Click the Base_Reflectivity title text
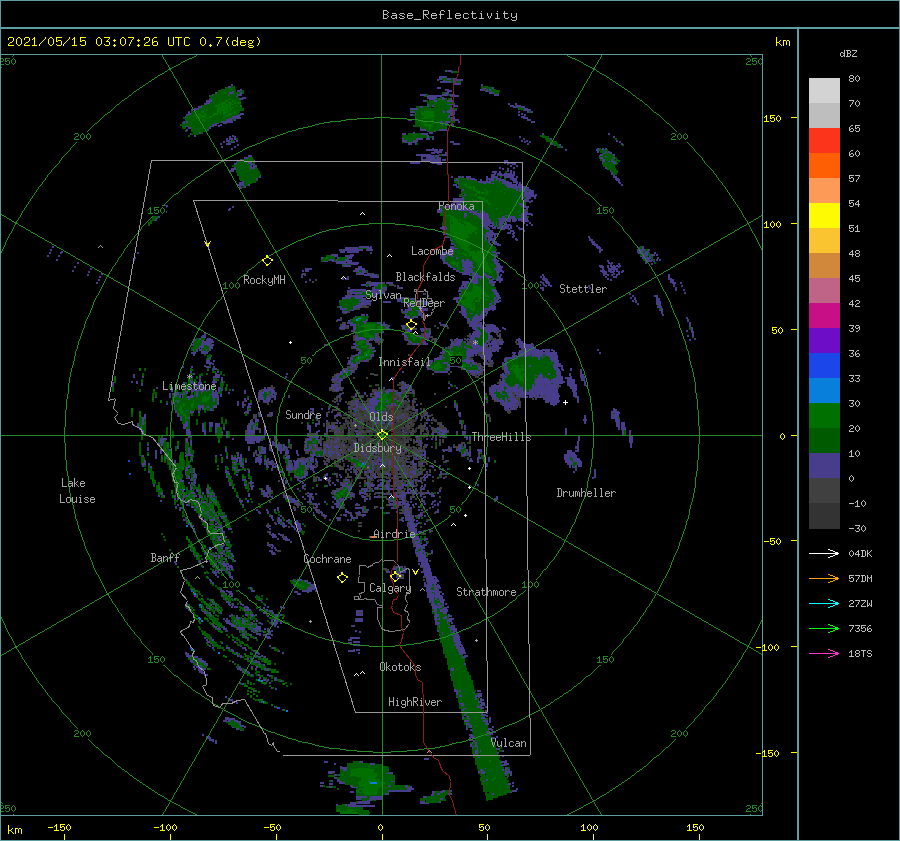The width and height of the screenshot is (900, 841). 450,15
